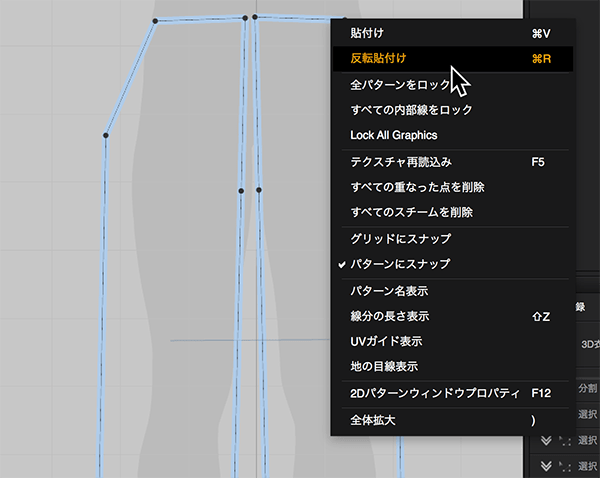Remove all steam with すべてのスチームを削除
This screenshot has width=600, height=478.
click(411, 212)
